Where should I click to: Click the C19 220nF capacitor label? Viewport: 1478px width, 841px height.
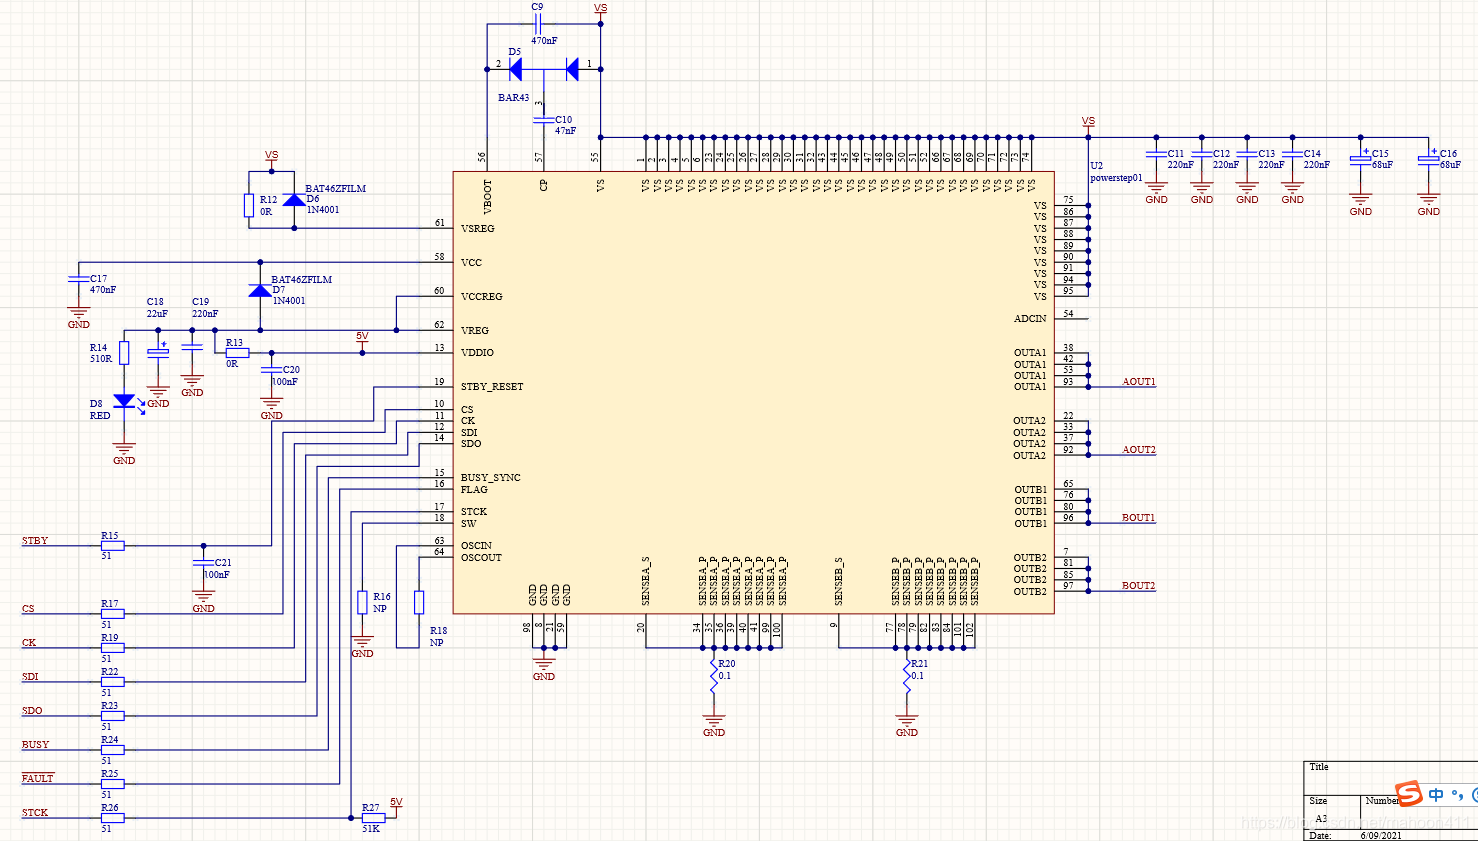205,307
